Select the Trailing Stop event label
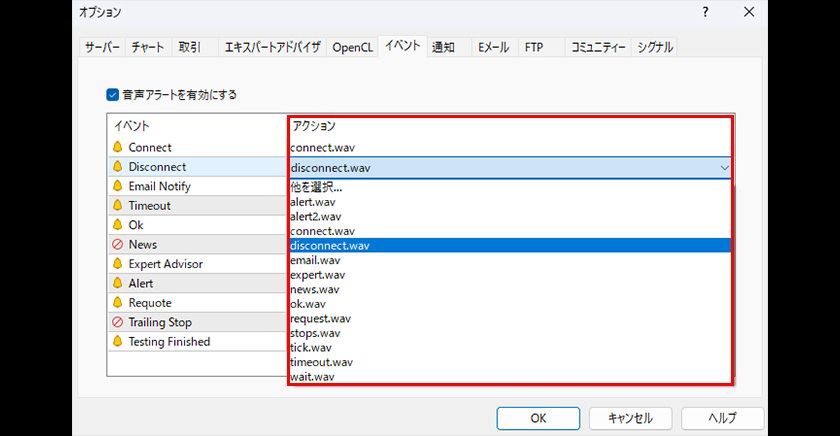 [160, 322]
